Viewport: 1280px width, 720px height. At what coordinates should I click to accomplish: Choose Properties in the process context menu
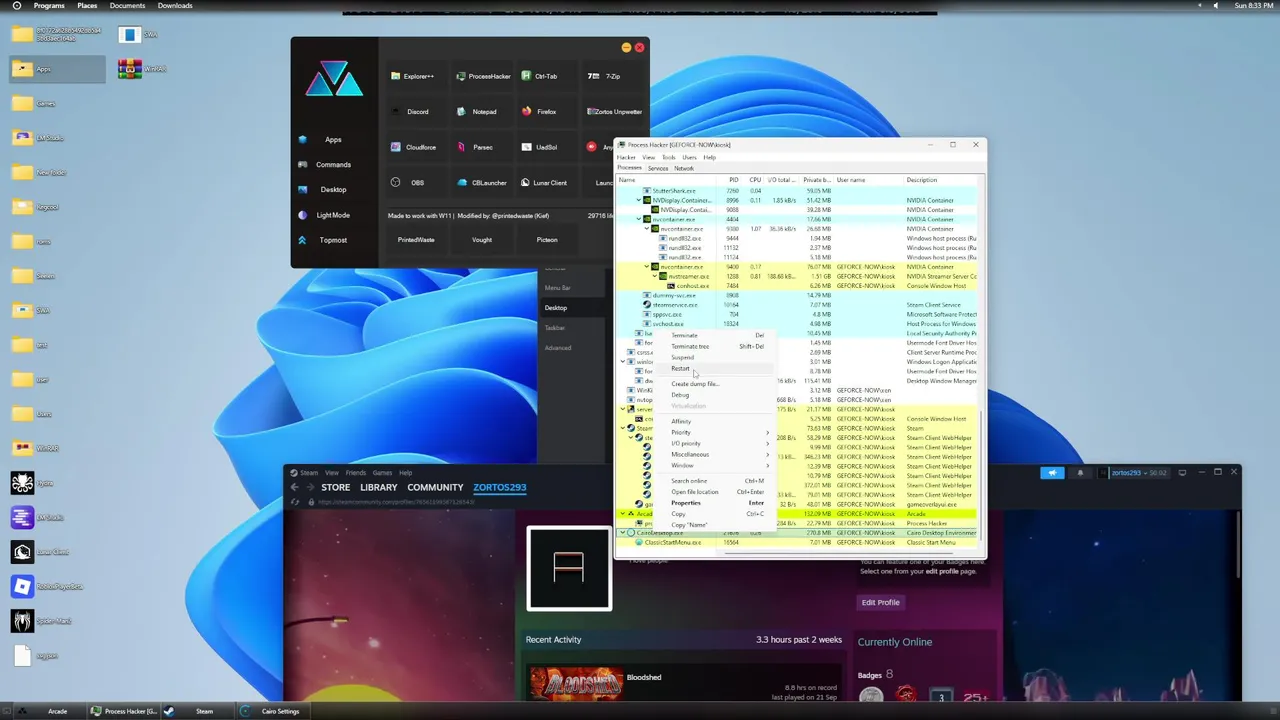coord(718,503)
